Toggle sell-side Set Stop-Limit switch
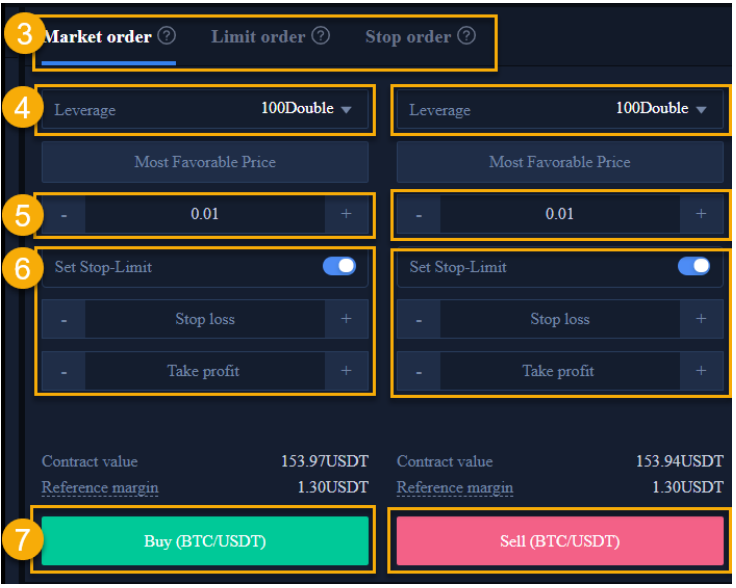Image resolution: width=736 pixels, height=588 pixels. (x=694, y=266)
